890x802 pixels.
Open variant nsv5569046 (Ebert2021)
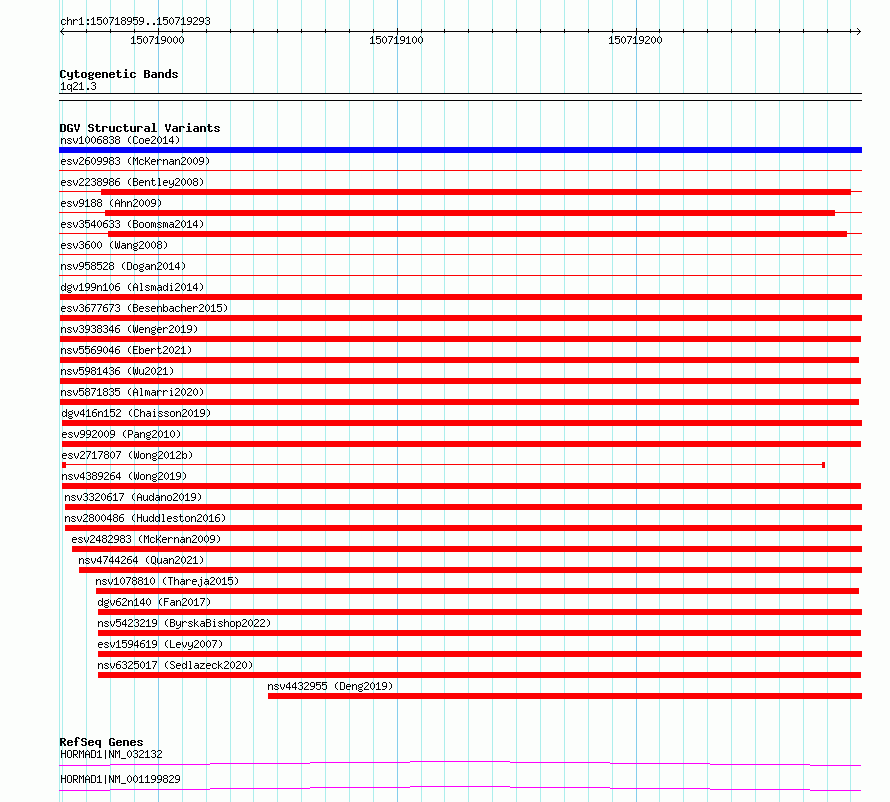click(126, 350)
